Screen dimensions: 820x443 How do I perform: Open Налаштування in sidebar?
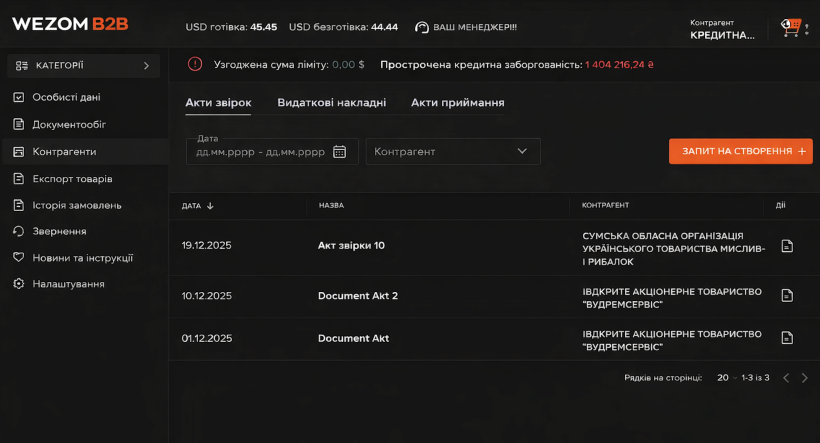click(x=68, y=284)
